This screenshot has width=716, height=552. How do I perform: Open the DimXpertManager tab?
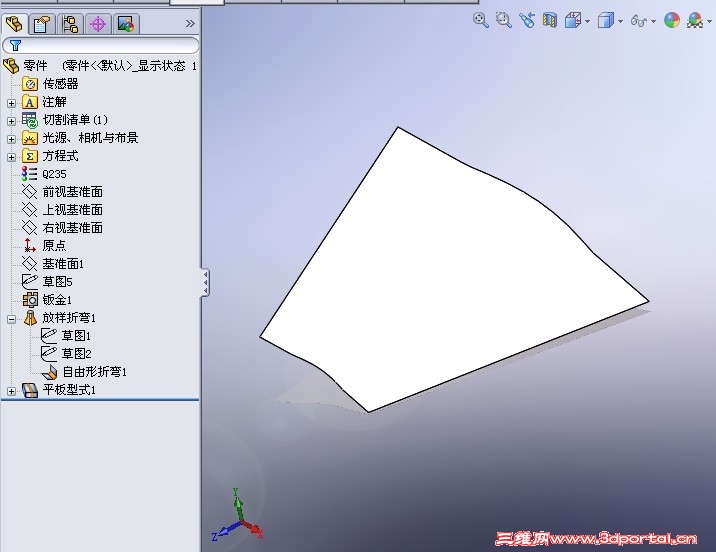point(98,24)
